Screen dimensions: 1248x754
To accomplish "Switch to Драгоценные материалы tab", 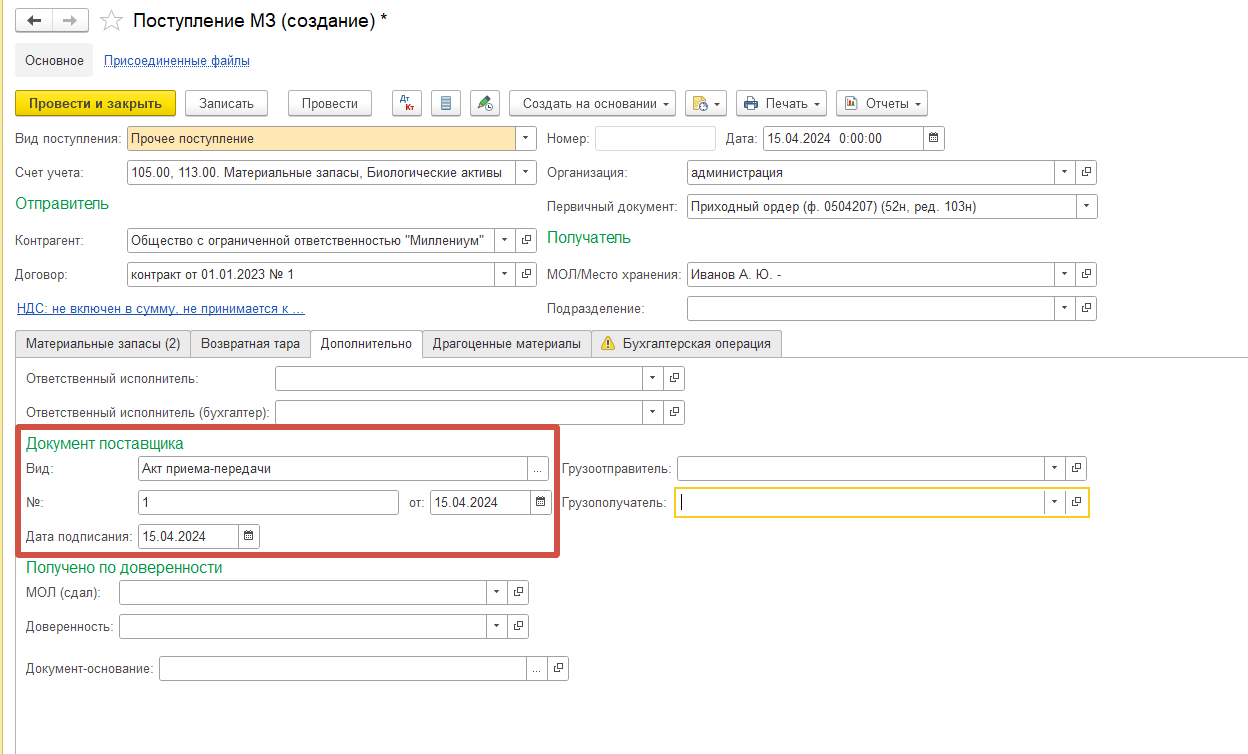I will point(506,343).
